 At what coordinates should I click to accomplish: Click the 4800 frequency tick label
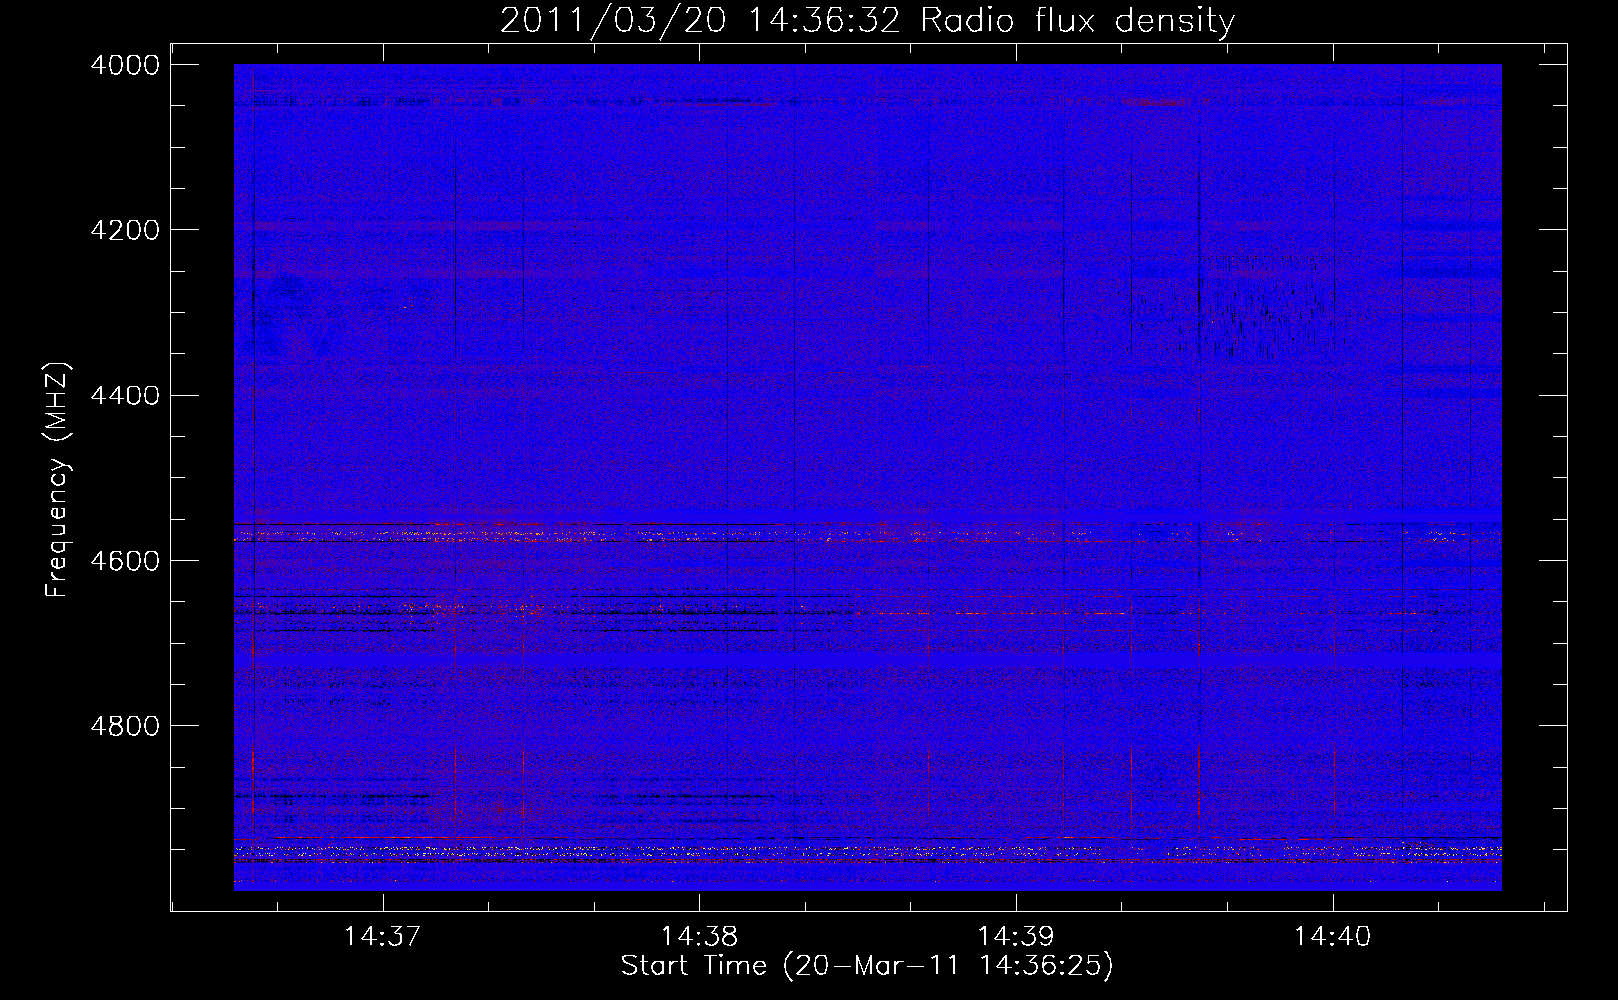pos(125,726)
